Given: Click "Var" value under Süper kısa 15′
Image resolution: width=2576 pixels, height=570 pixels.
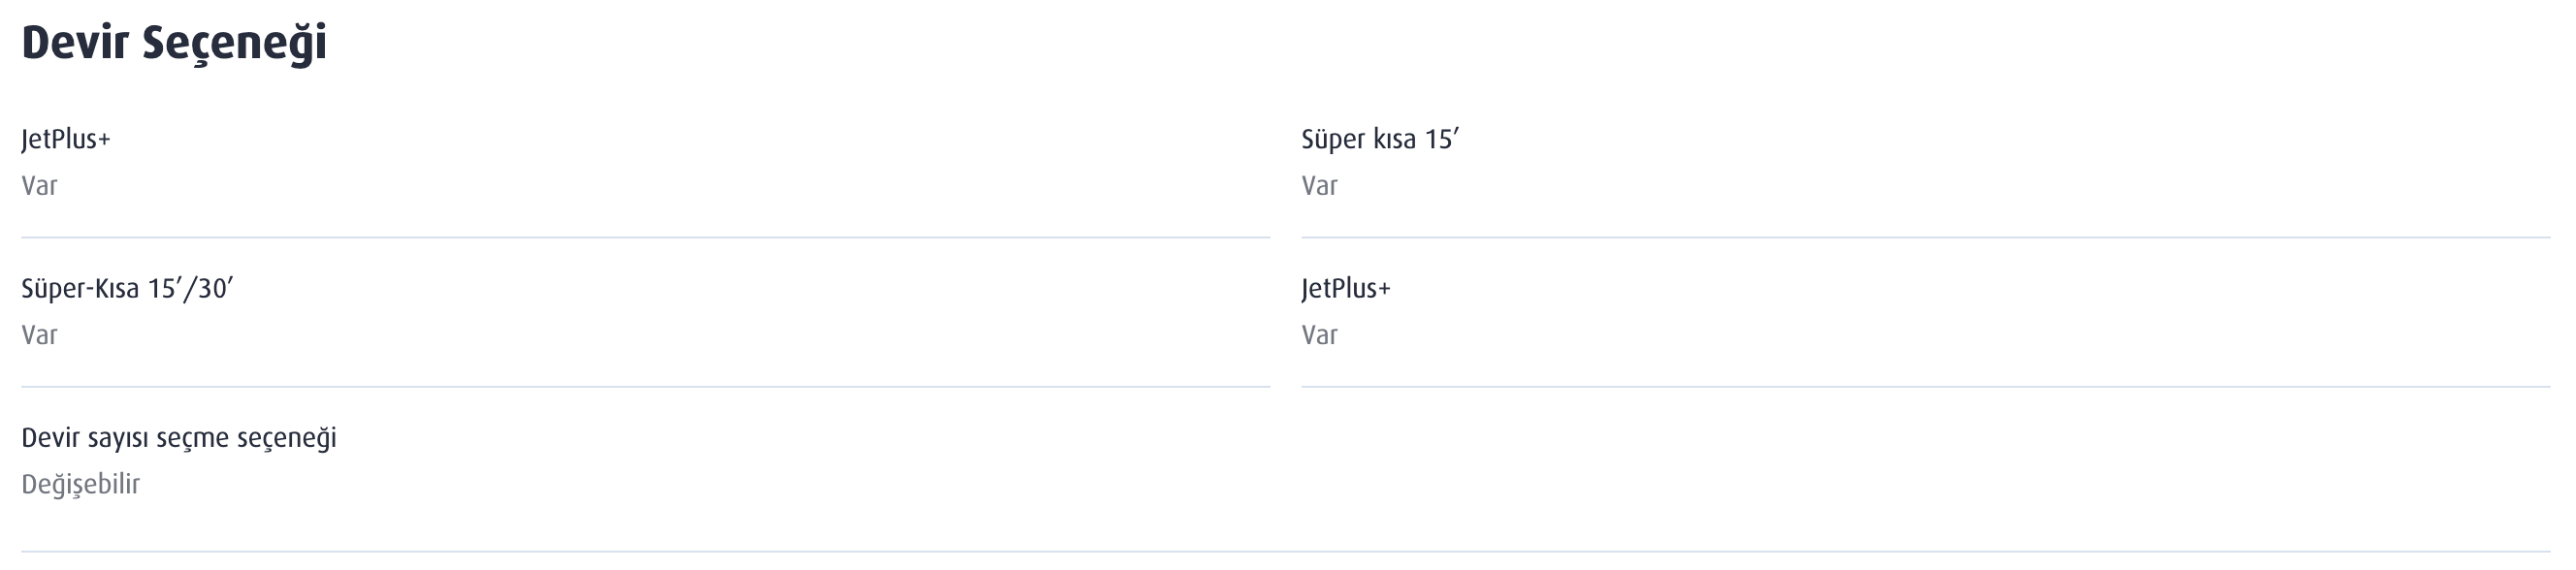Looking at the screenshot, I should point(1319,186).
